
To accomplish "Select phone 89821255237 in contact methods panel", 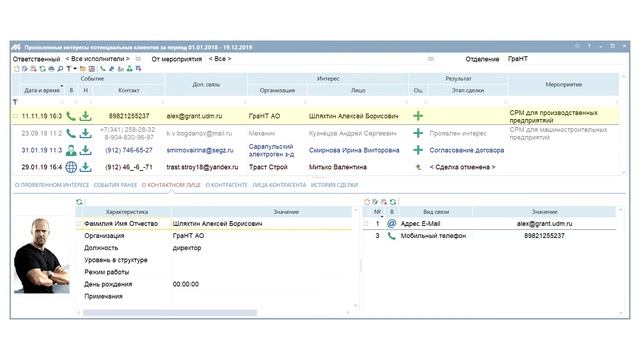I will 544,236.
